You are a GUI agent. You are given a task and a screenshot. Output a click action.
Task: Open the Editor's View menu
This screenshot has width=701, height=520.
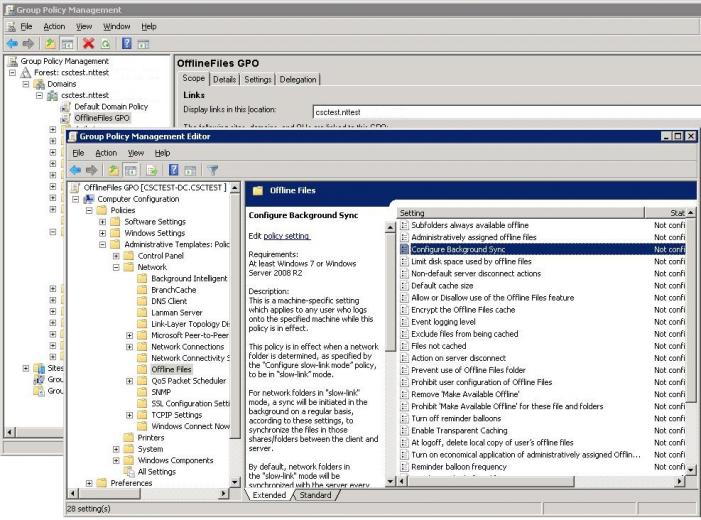(x=136, y=153)
